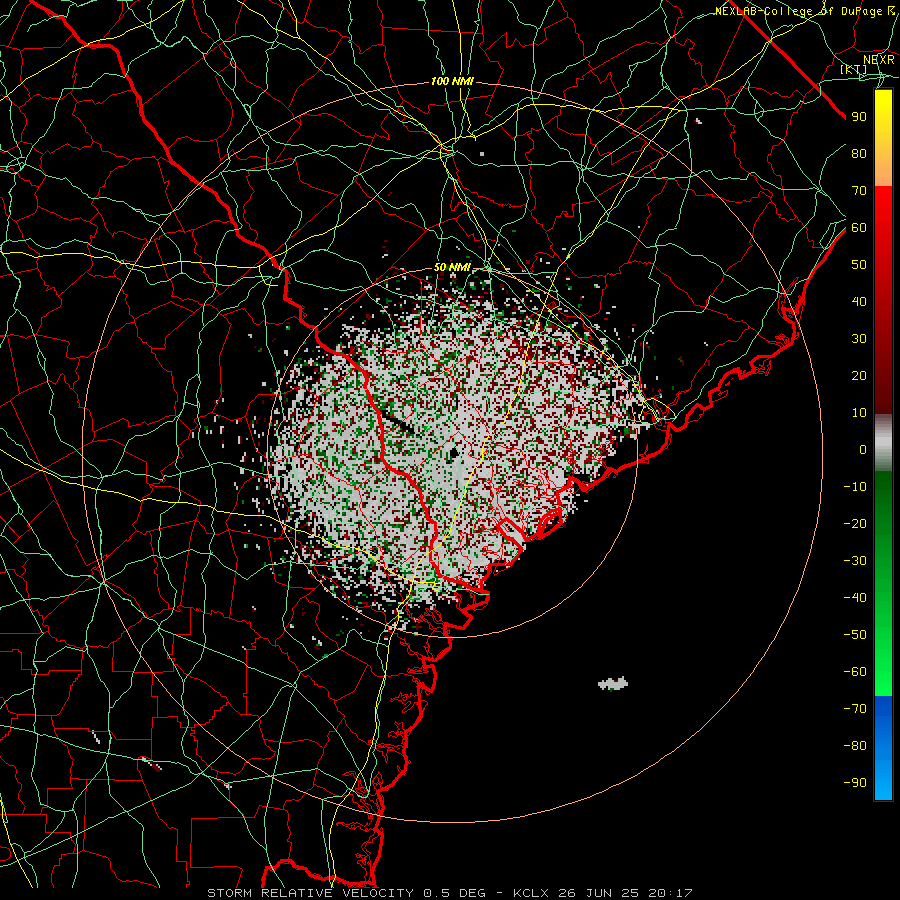Select the -50 value on velocity scale

coord(855,634)
